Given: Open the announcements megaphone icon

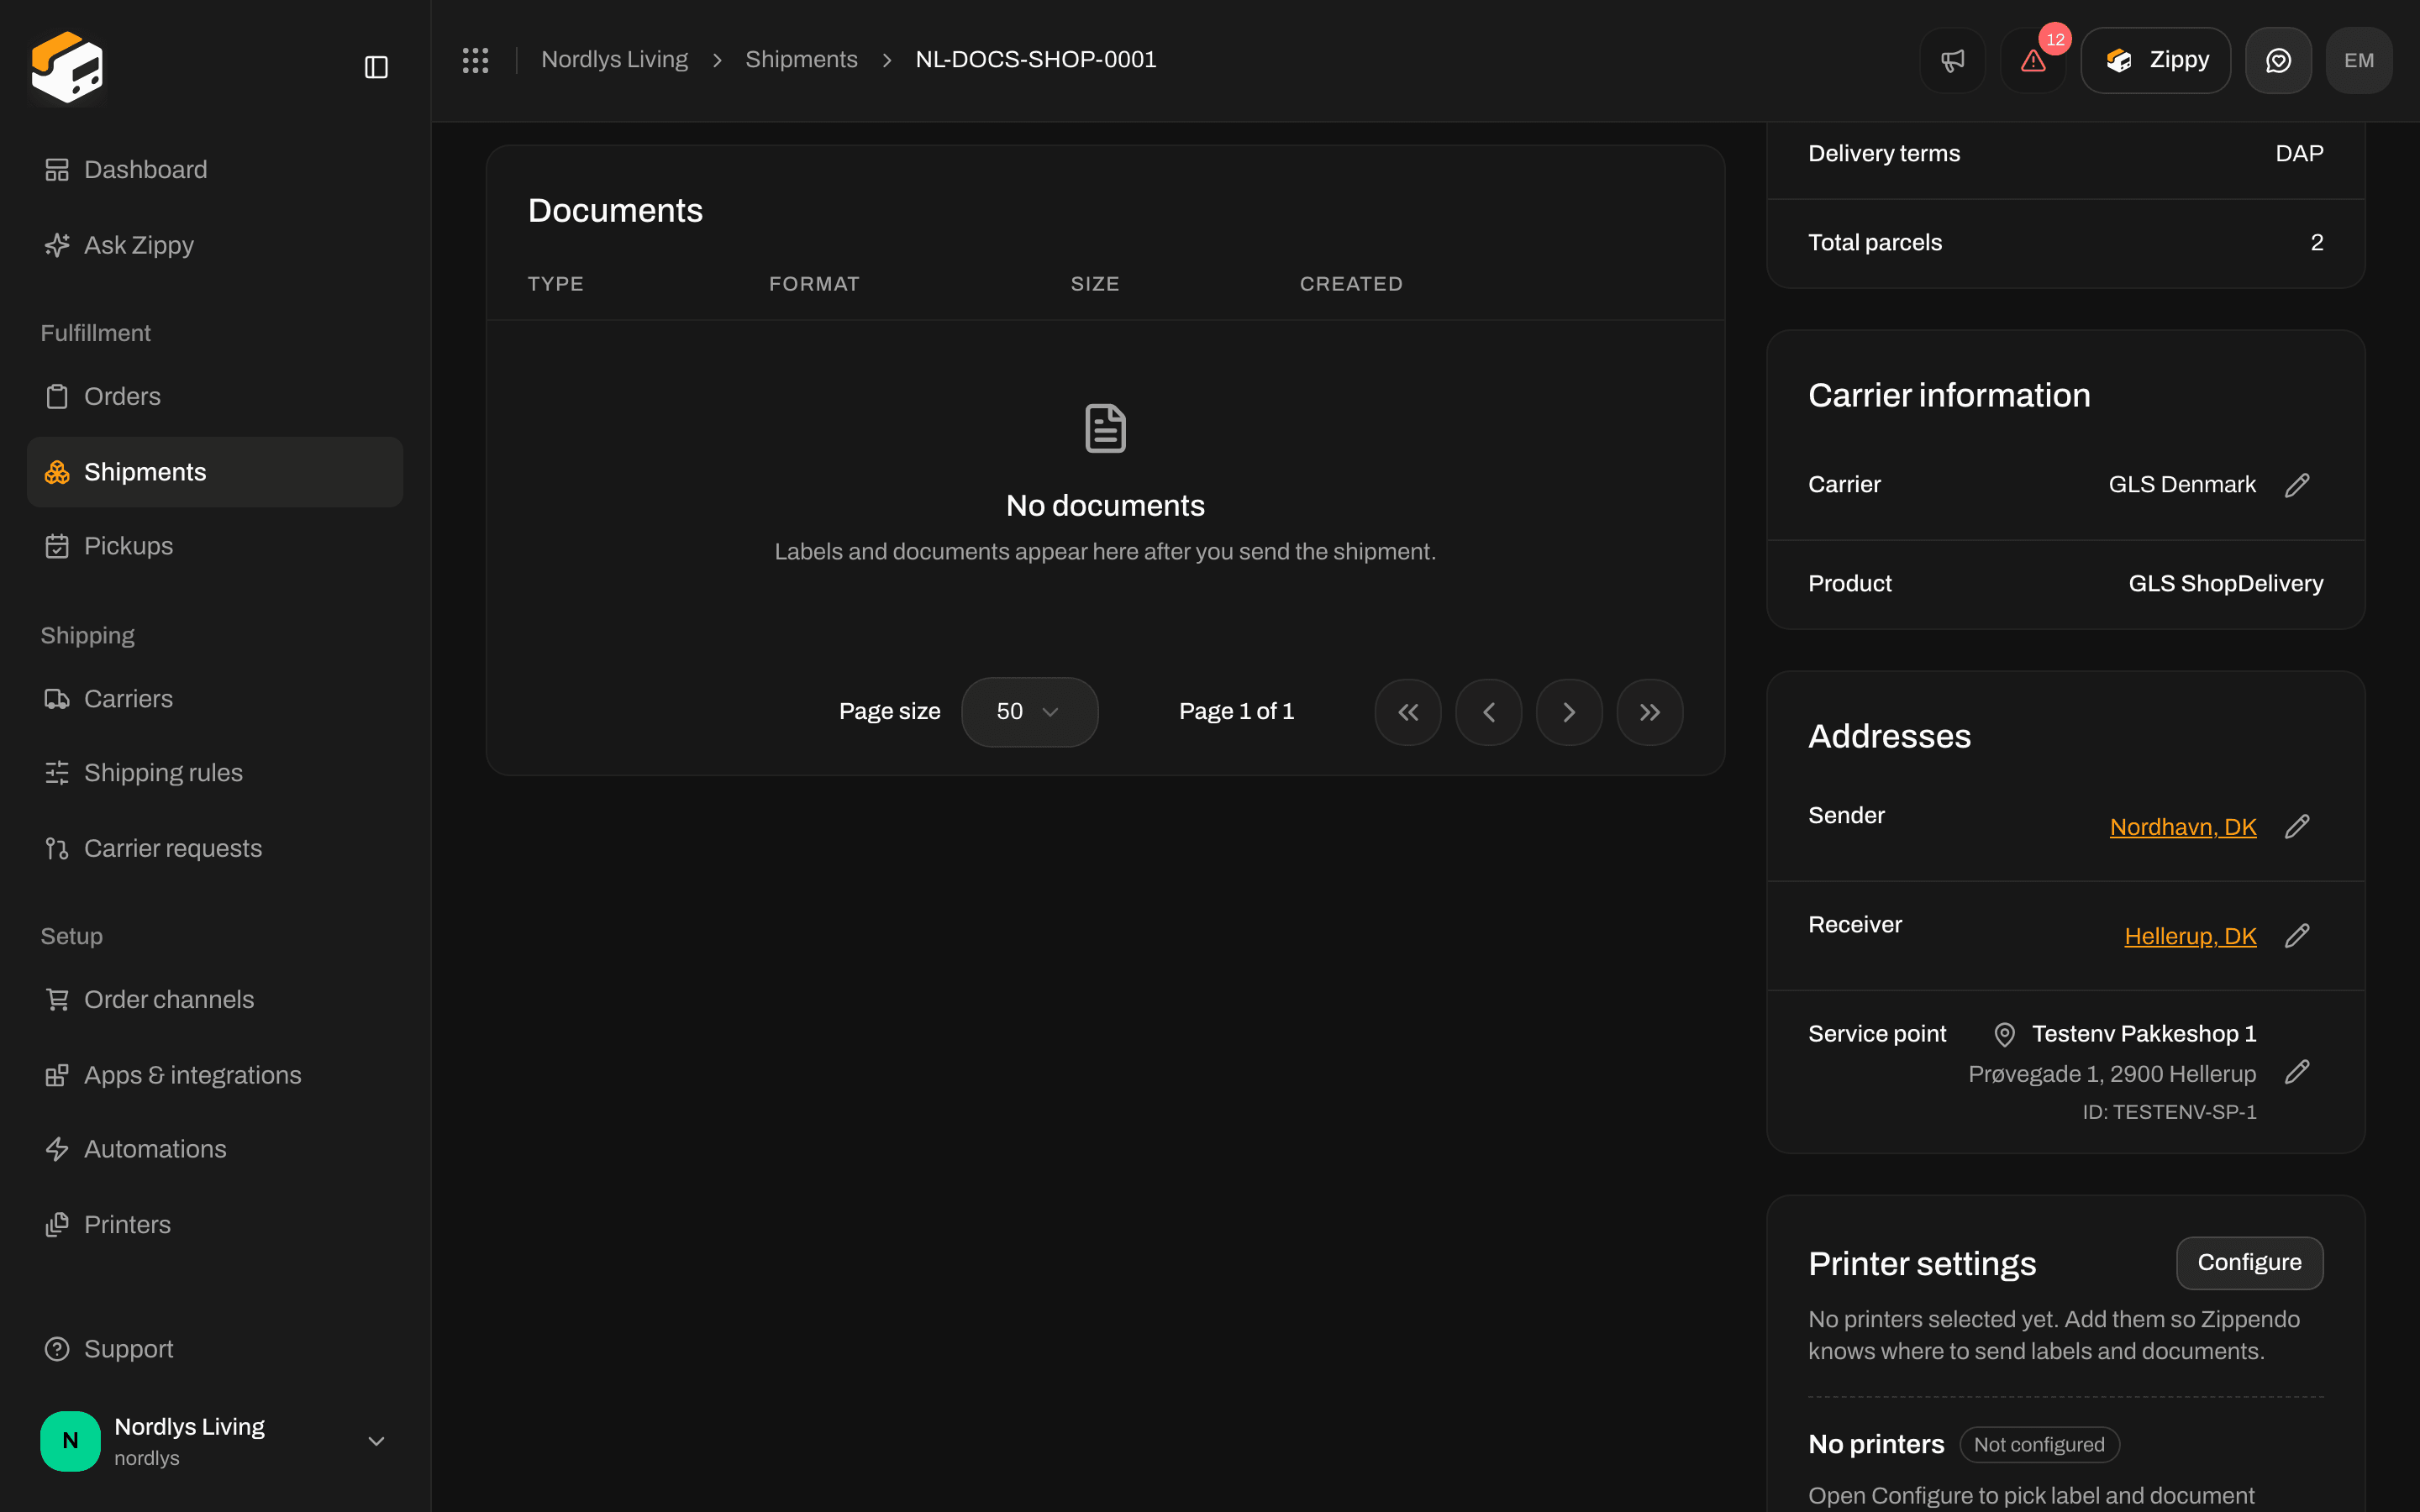Looking at the screenshot, I should tap(1952, 60).
